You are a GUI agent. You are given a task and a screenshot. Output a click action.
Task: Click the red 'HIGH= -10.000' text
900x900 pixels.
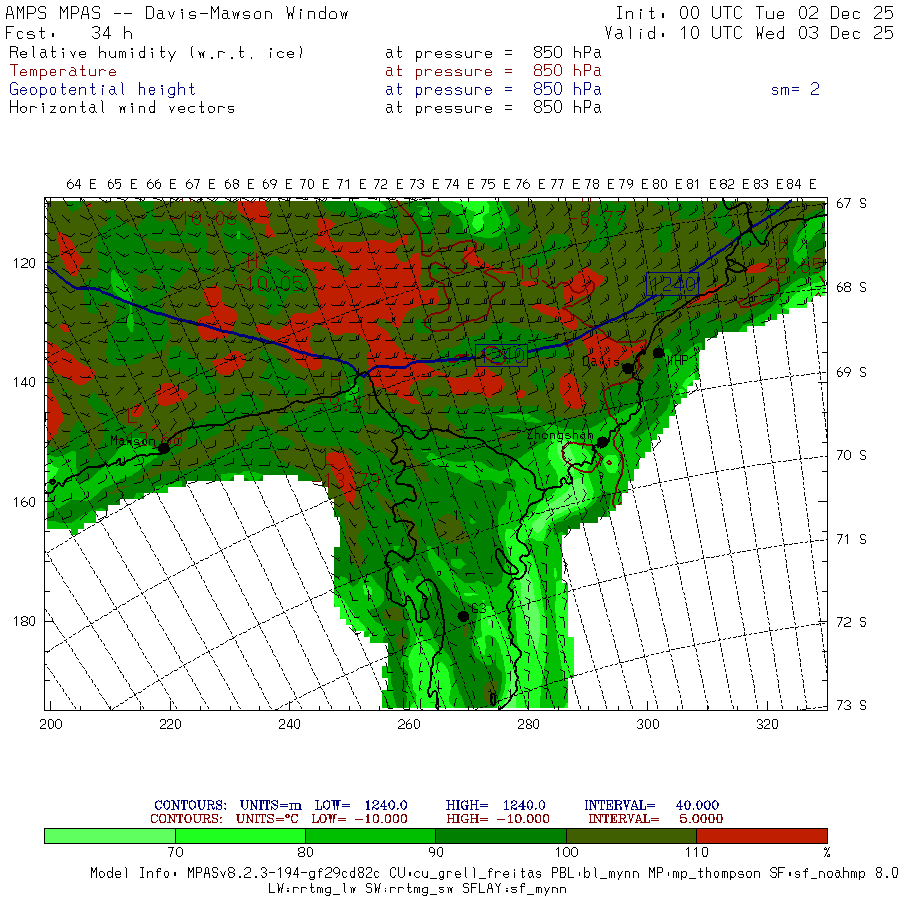coord(498,819)
